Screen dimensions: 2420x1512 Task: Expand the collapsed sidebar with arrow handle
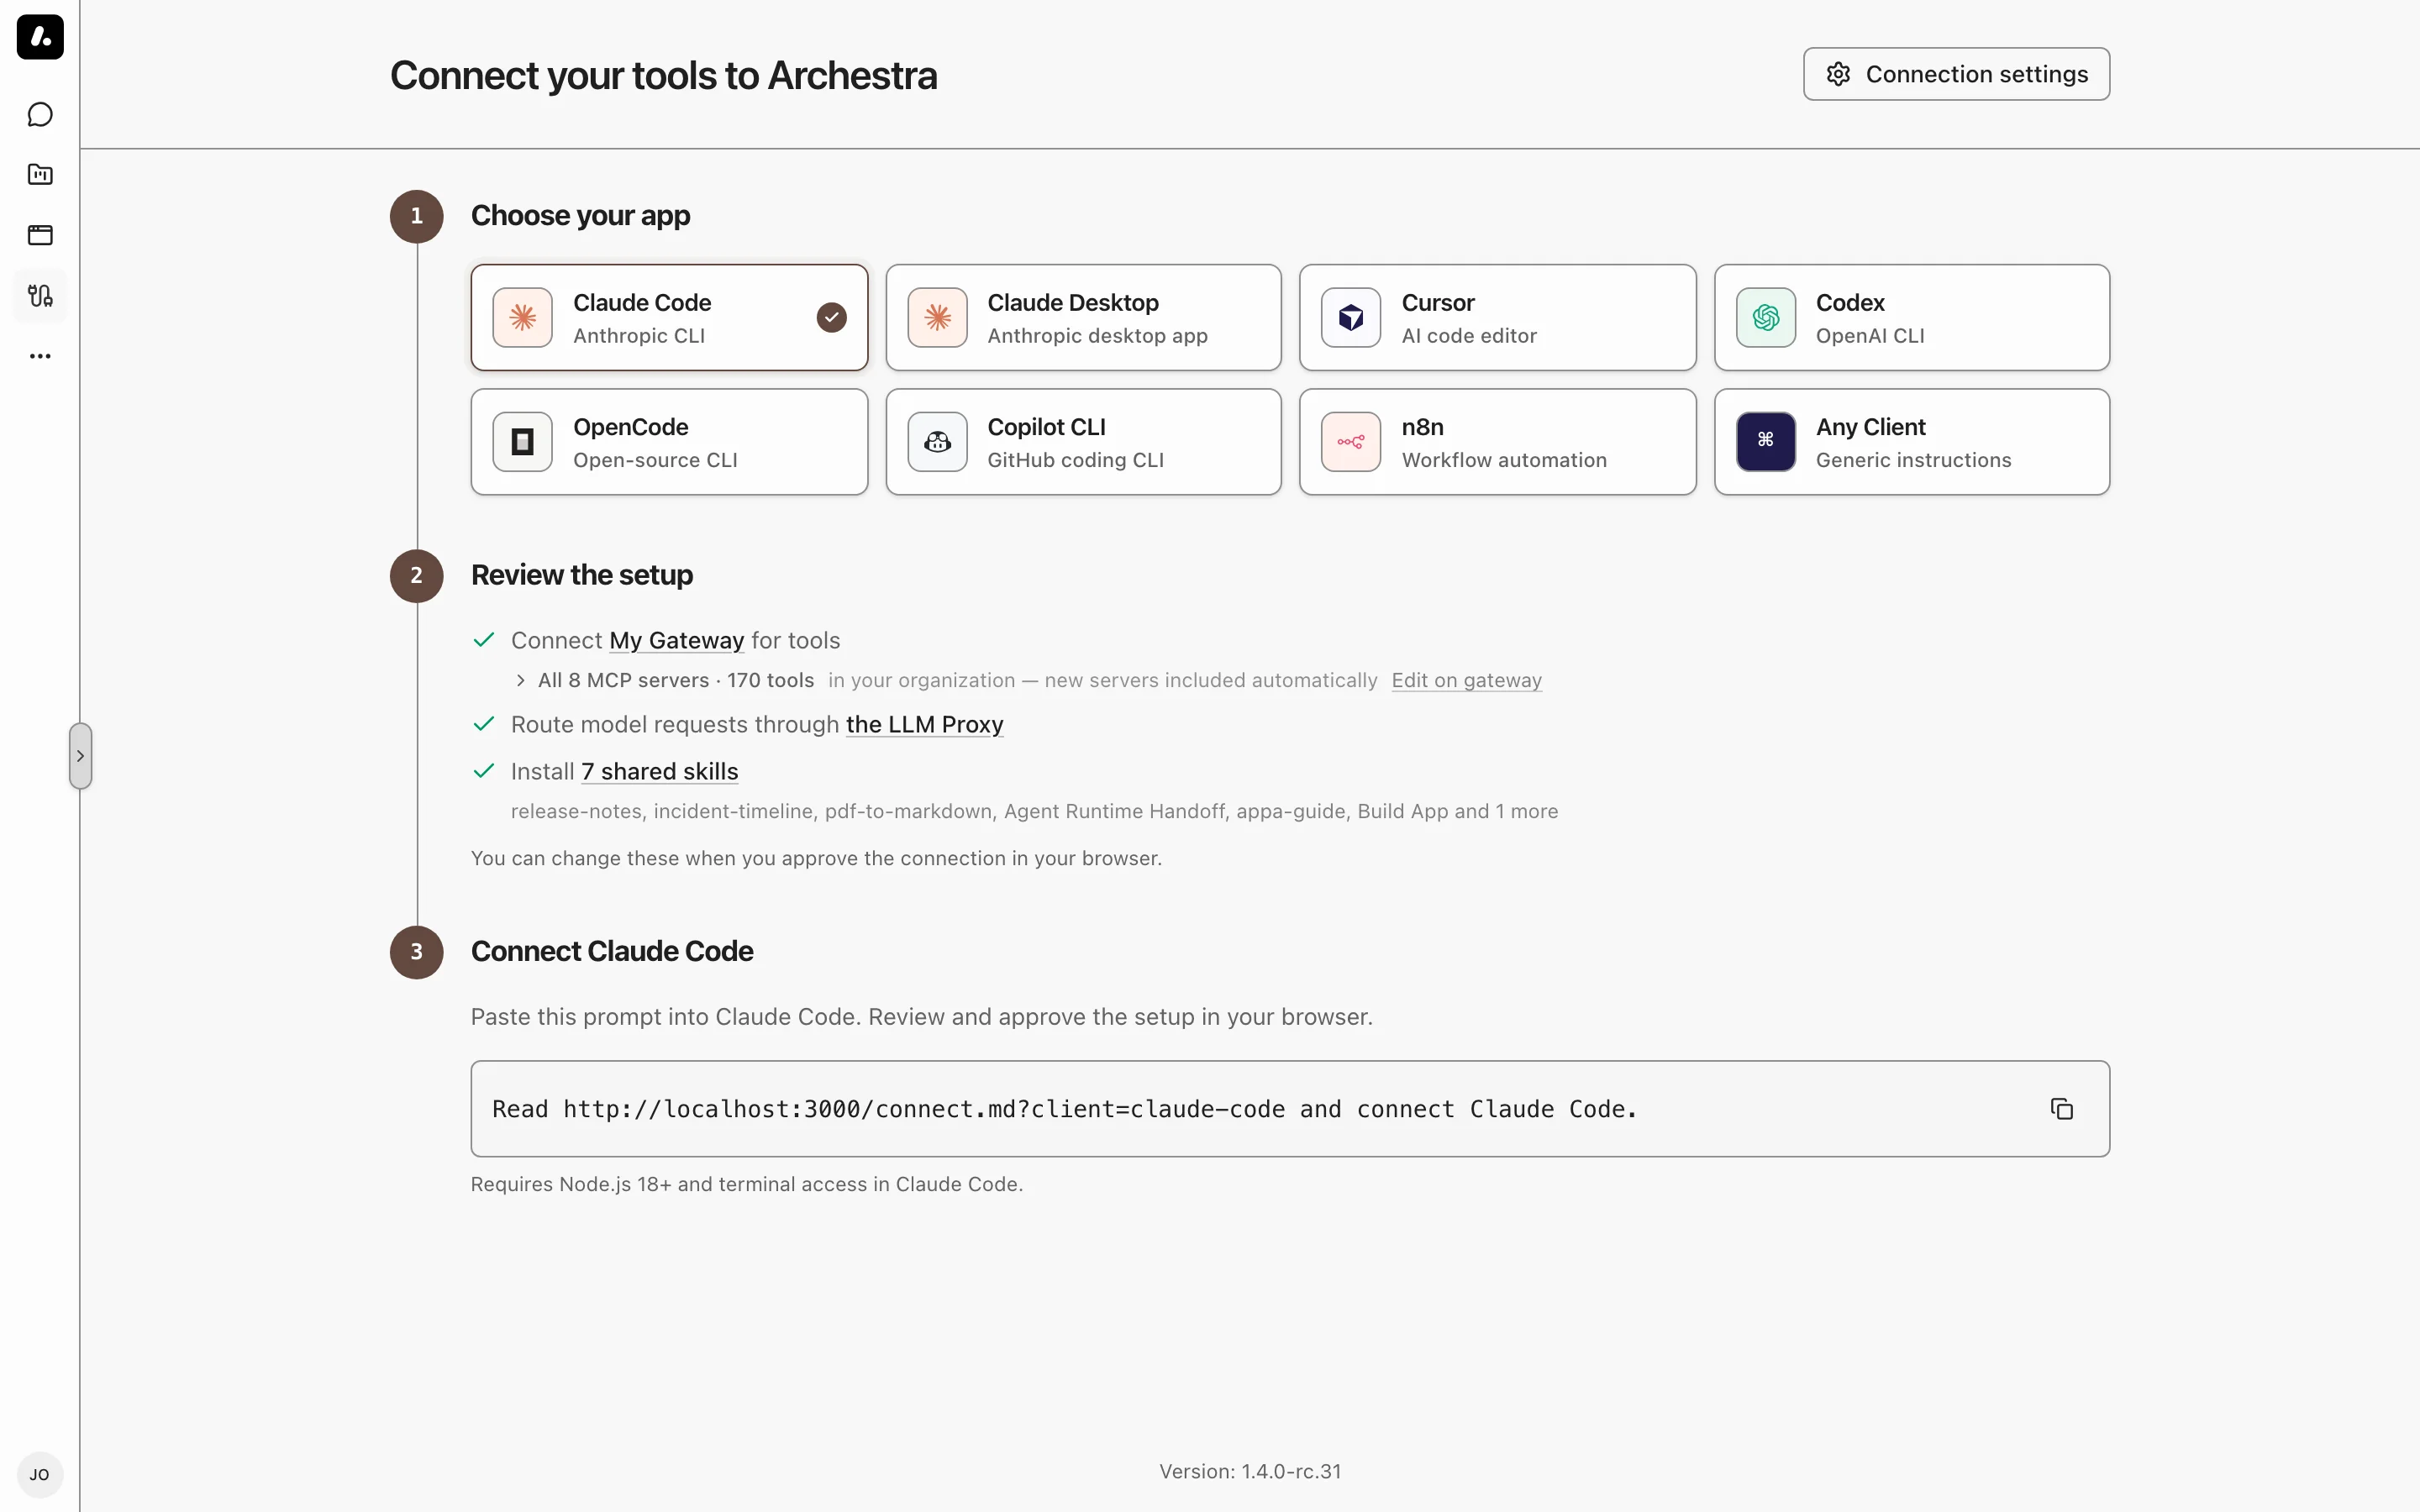80,756
